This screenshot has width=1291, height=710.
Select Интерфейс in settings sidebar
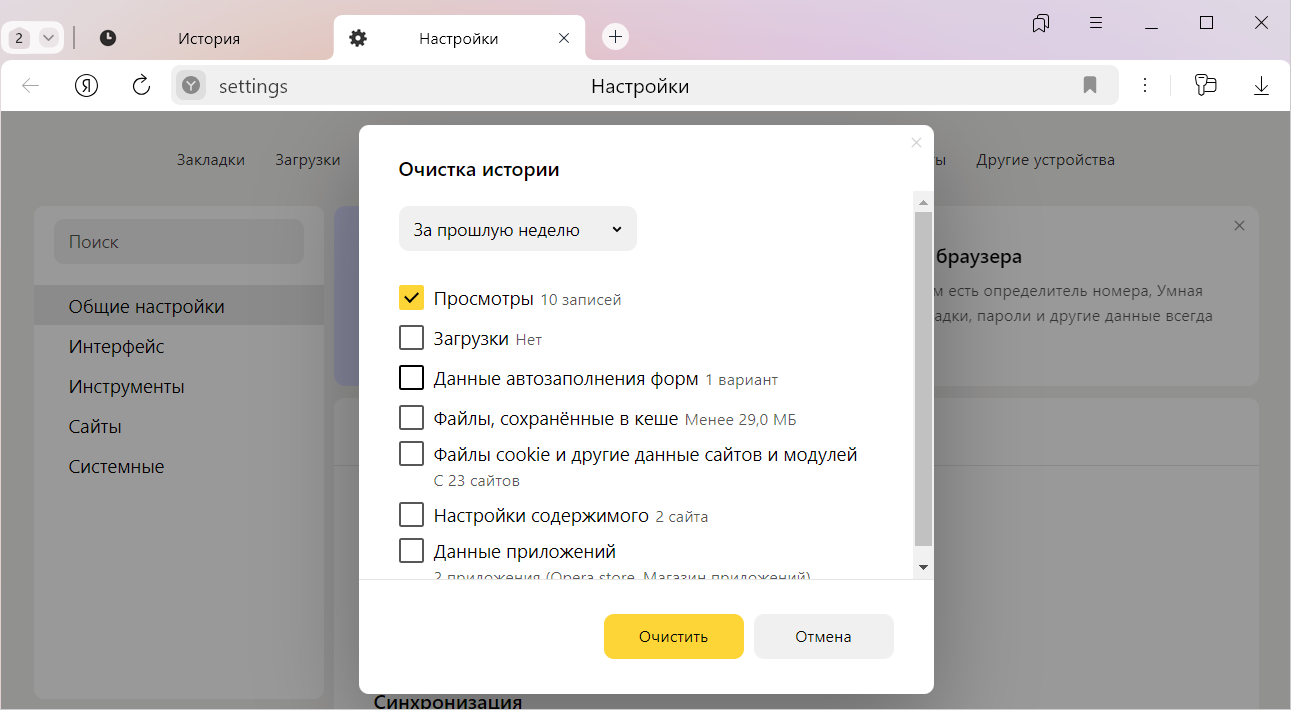pyautogui.click(x=116, y=347)
